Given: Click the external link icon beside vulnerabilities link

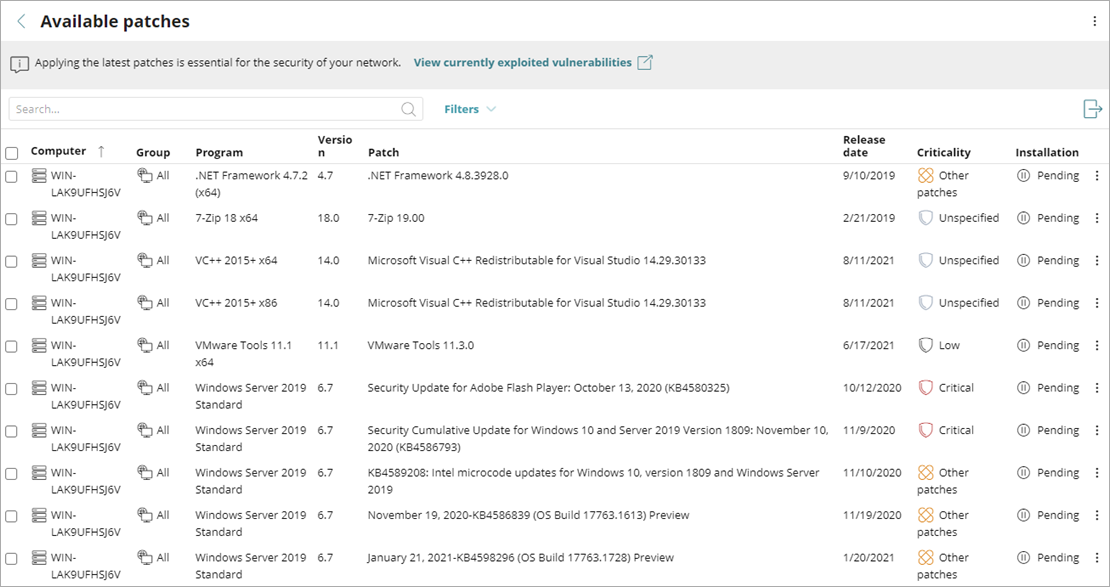Looking at the screenshot, I should pyautogui.click(x=644, y=61).
